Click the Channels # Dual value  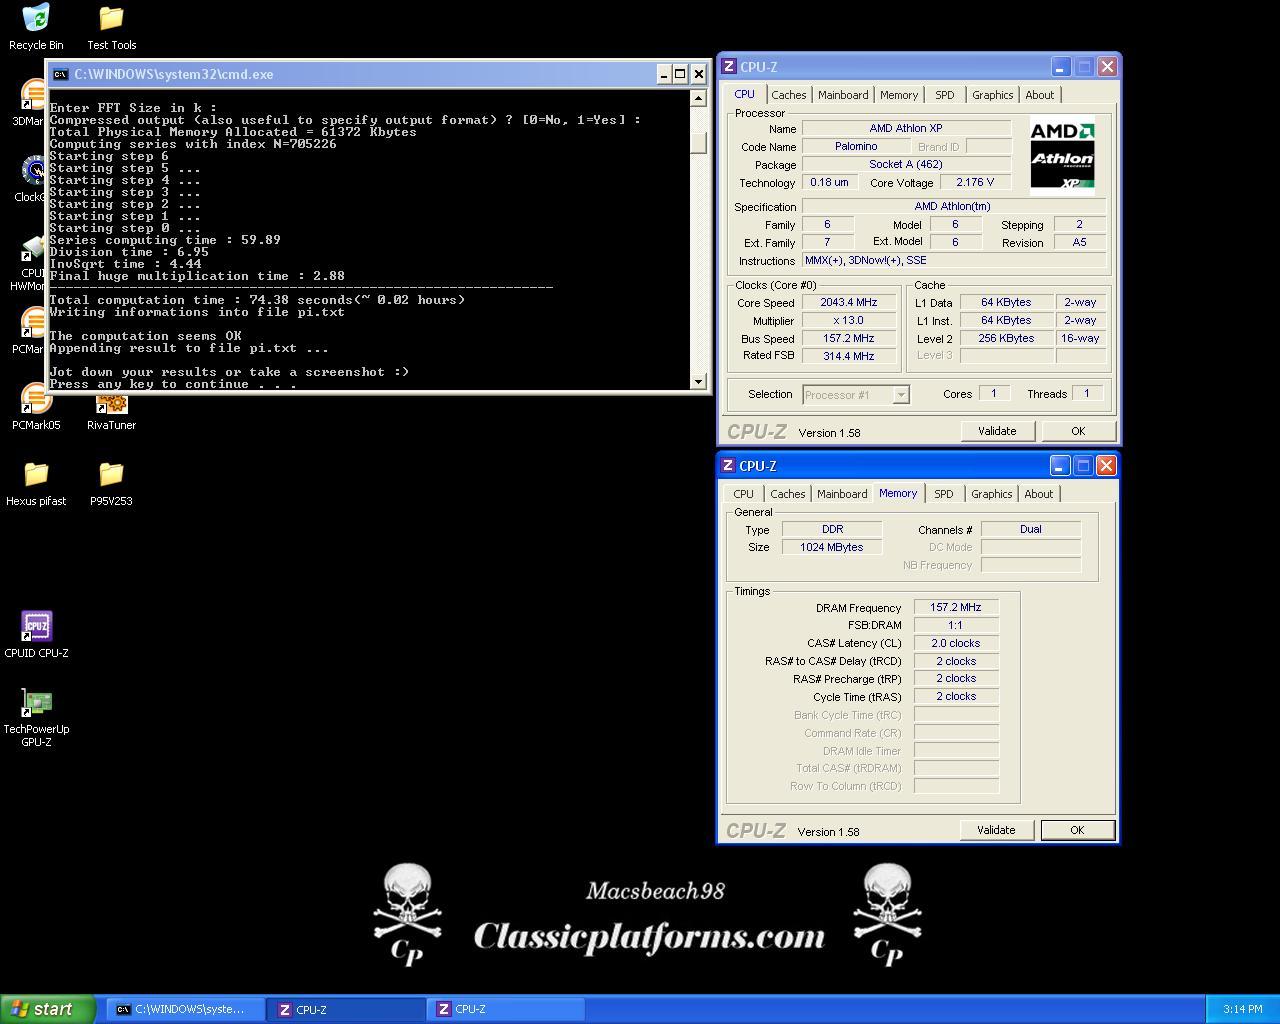(1031, 530)
